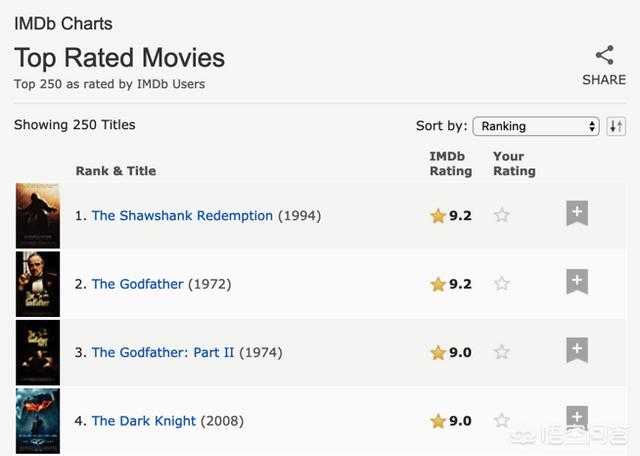Rate The Shawshank Redemption with empty star
The width and height of the screenshot is (640, 456).
tap(502, 215)
